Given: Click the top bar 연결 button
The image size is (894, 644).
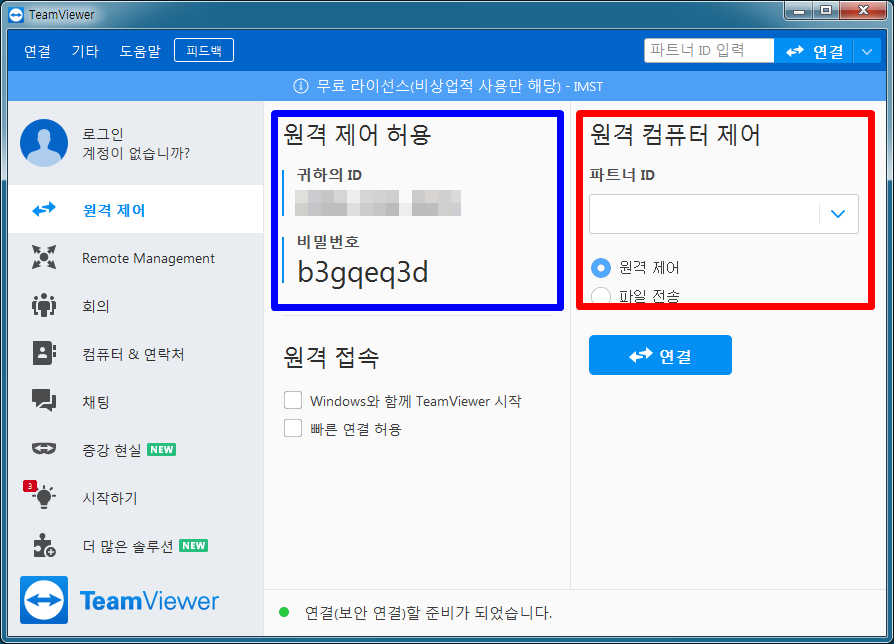Looking at the screenshot, I should (x=814, y=51).
